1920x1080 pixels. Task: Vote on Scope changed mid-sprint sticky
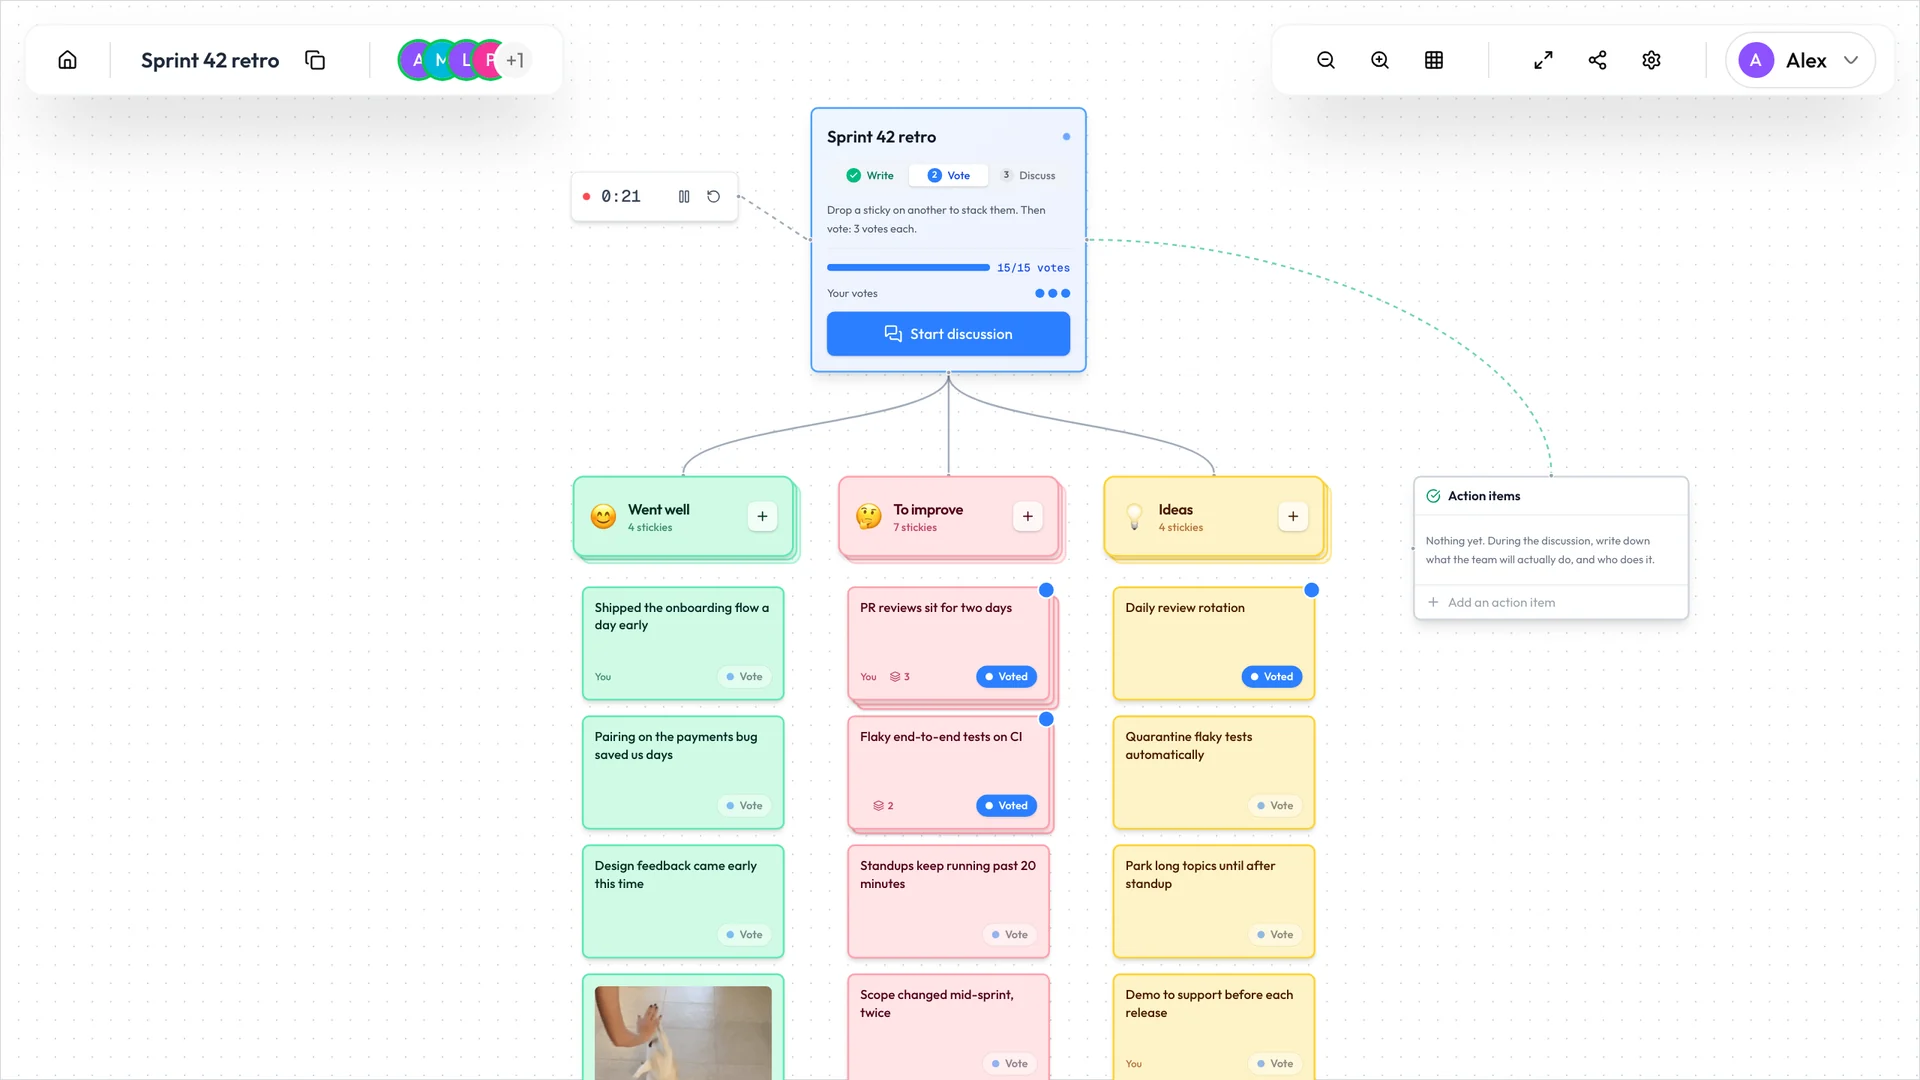pos(1009,1064)
